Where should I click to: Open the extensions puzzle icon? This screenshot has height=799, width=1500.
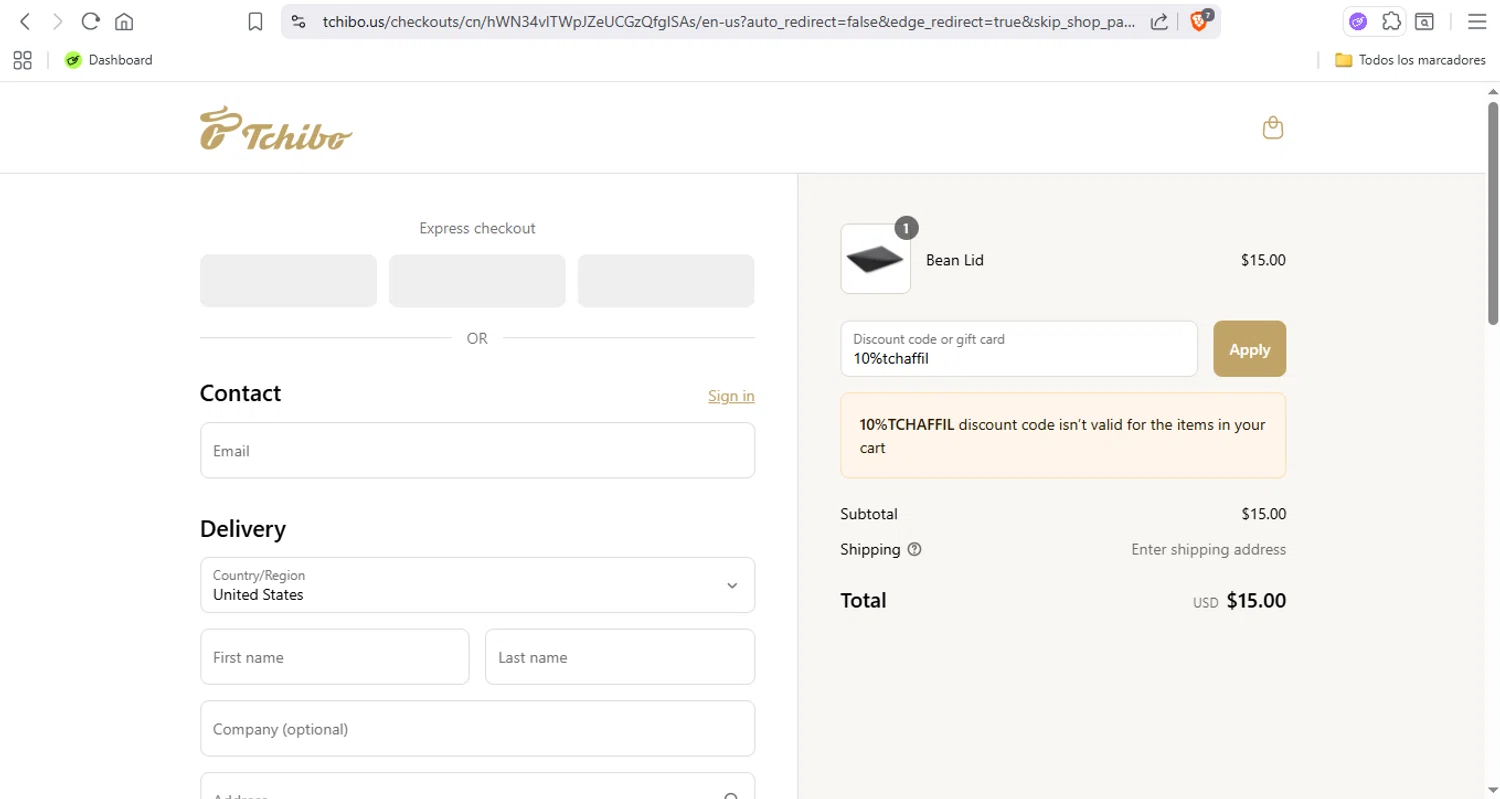click(1391, 21)
